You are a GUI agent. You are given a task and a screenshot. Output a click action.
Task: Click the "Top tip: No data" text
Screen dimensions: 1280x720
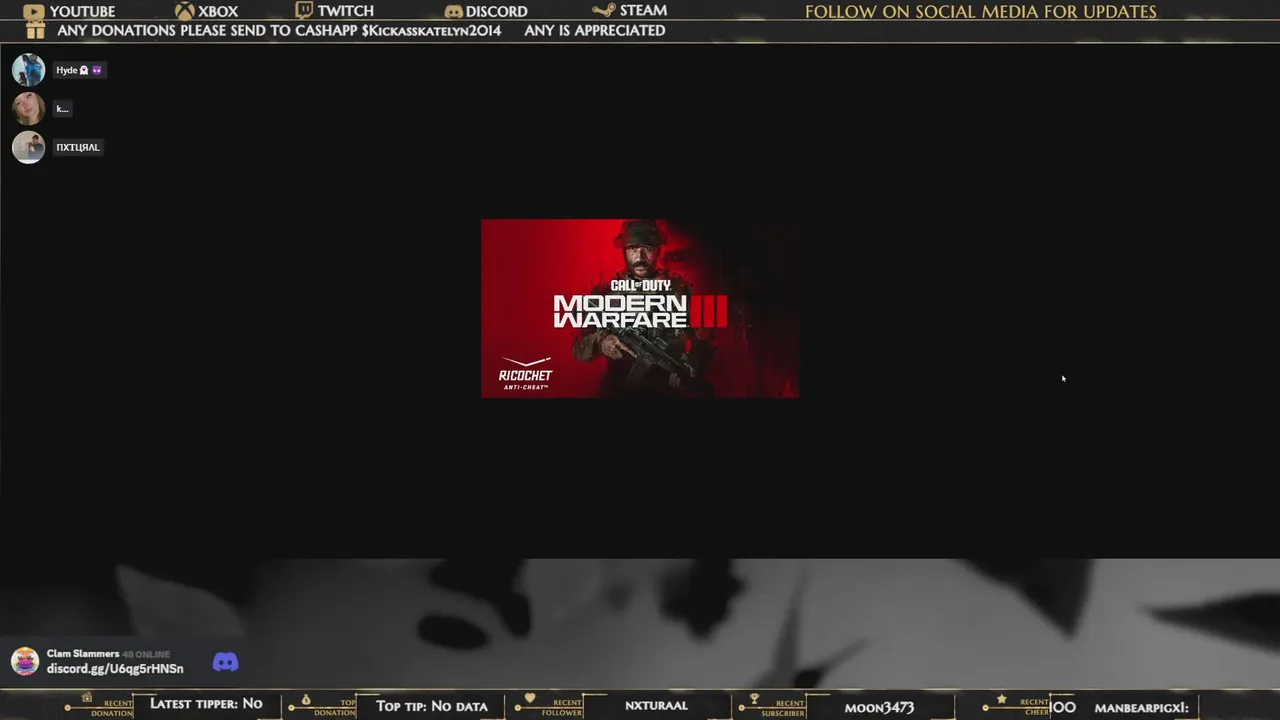pyautogui.click(x=432, y=706)
